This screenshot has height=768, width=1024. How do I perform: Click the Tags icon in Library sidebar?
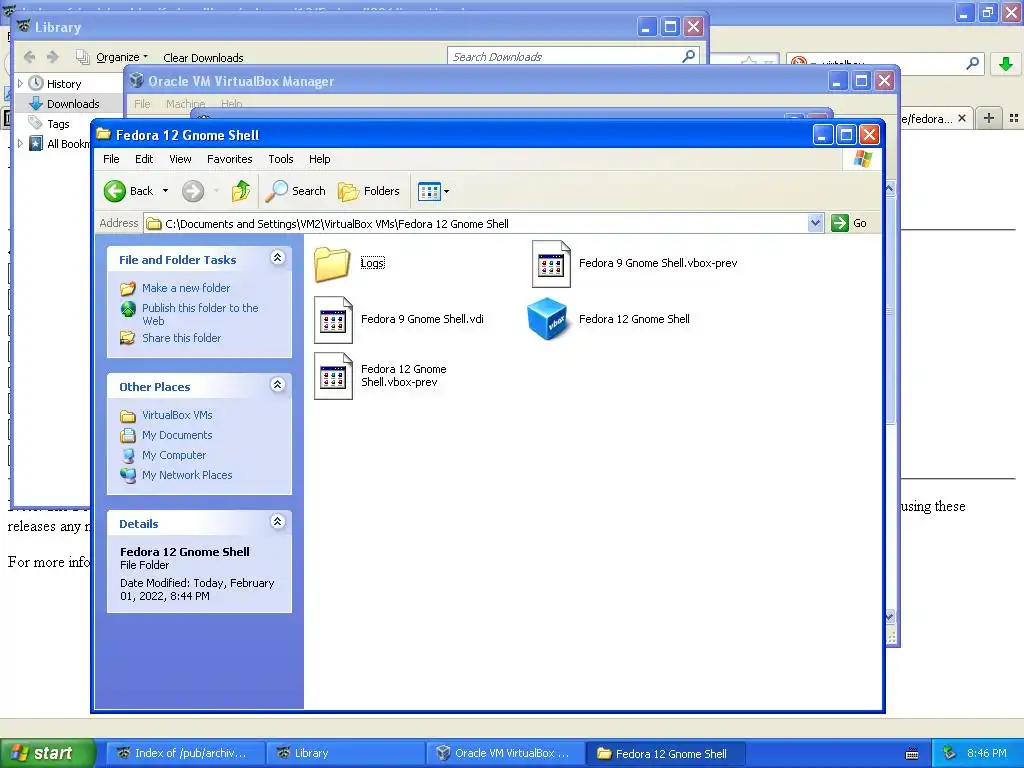(x=36, y=123)
